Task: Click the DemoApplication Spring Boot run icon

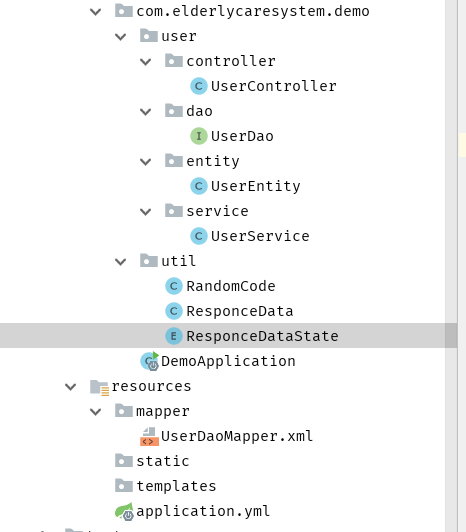Action: click(x=150, y=361)
